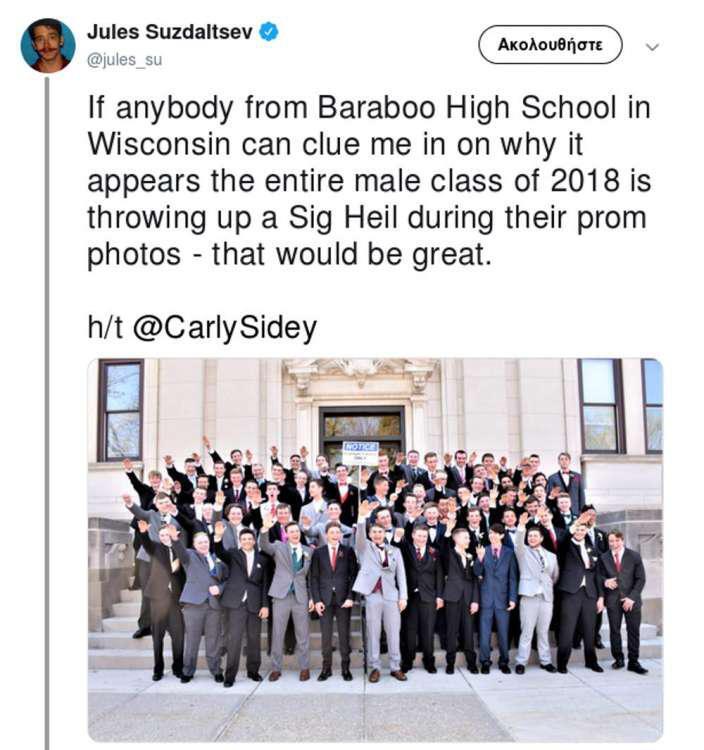704x750 pixels.
Task: Open the attached prom photo
Action: (x=375, y=550)
